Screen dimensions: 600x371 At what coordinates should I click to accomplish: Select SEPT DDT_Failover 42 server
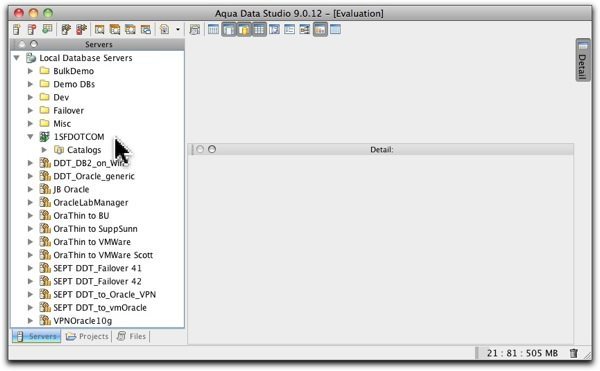(x=97, y=281)
